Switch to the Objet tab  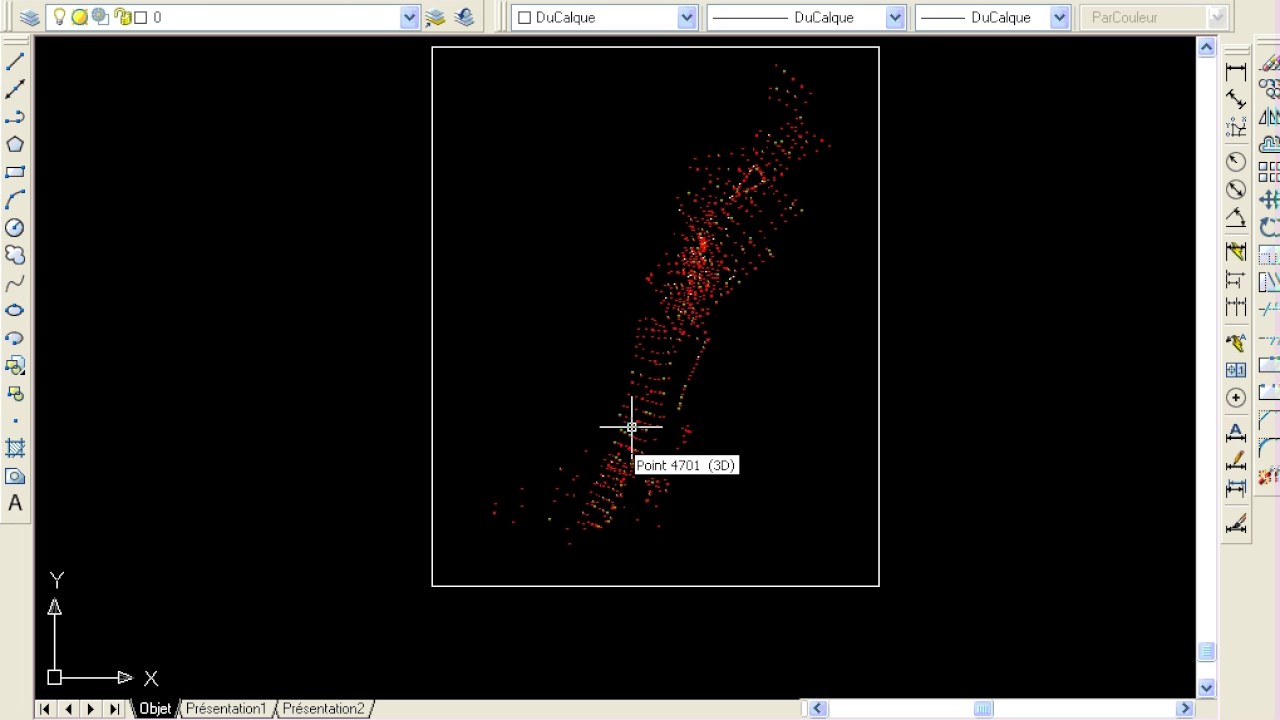click(155, 708)
